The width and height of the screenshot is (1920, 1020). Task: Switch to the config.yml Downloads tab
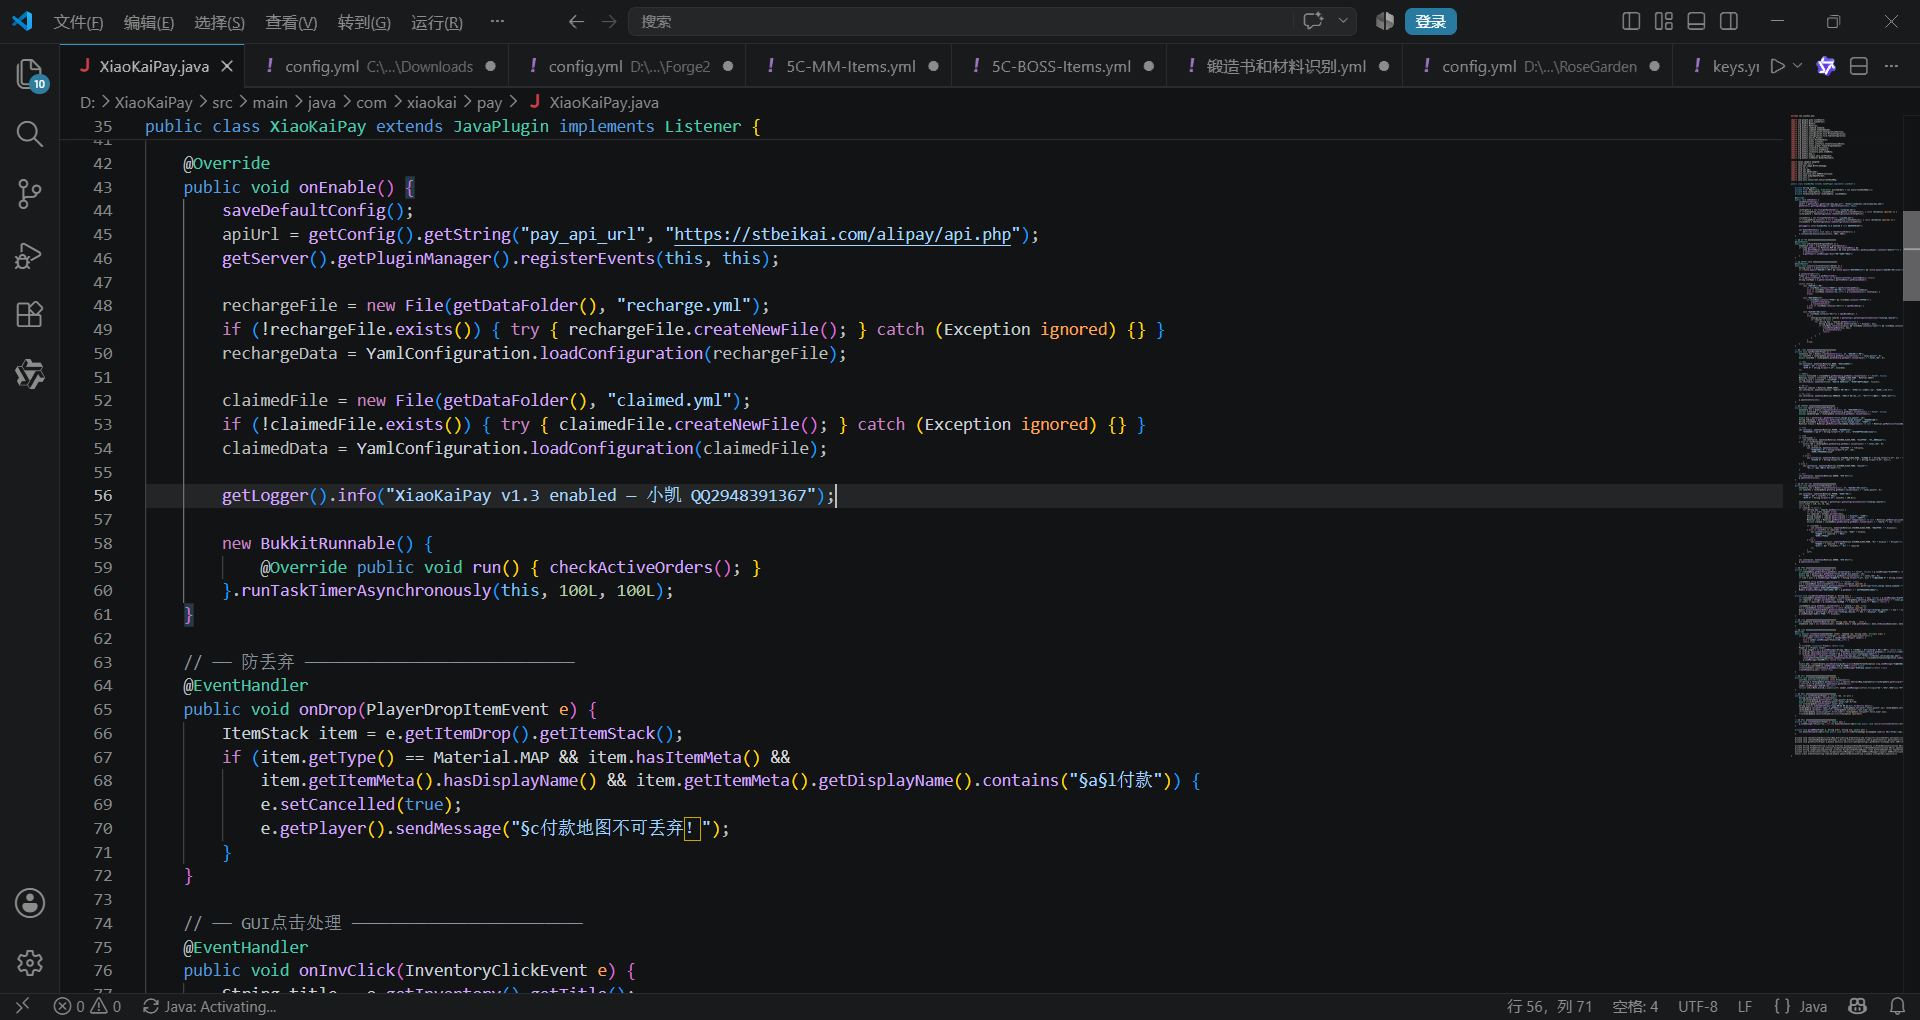click(x=378, y=66)
